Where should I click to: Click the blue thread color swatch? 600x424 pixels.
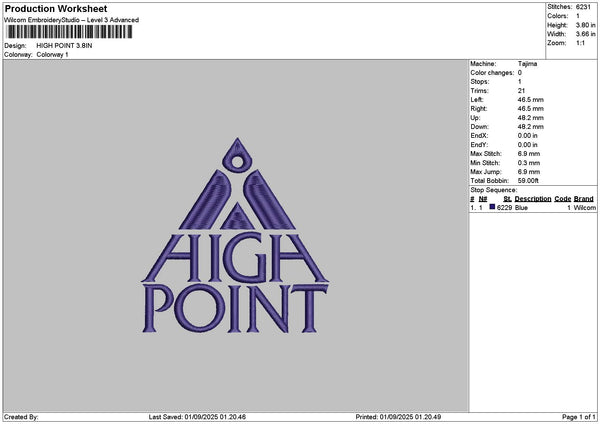tap(492, 207)
